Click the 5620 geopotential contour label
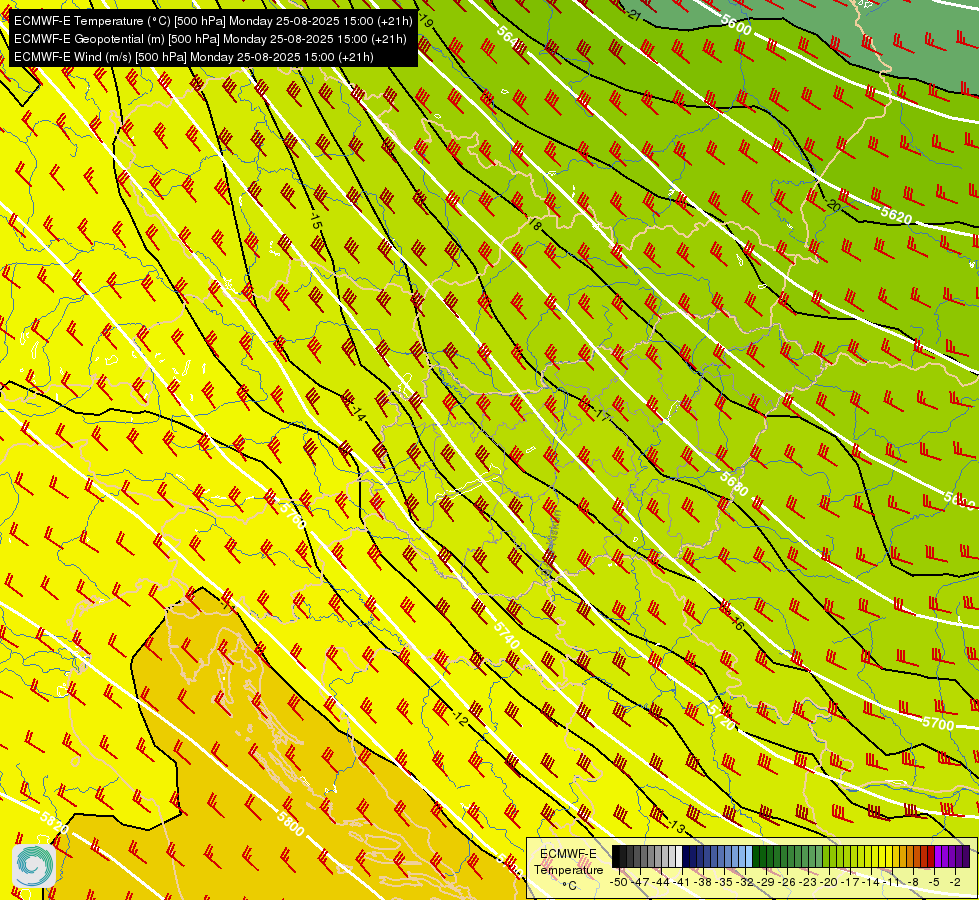Image resolution: width=979 pixels, height=900 pixels. 897,215
